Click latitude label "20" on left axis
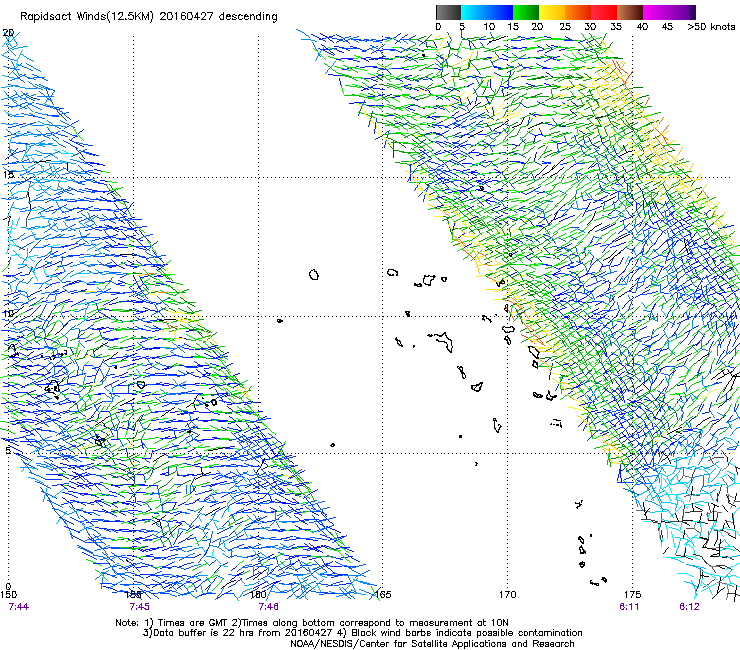The width and height of the screenshot is (740, 650). tap(8, 33)
